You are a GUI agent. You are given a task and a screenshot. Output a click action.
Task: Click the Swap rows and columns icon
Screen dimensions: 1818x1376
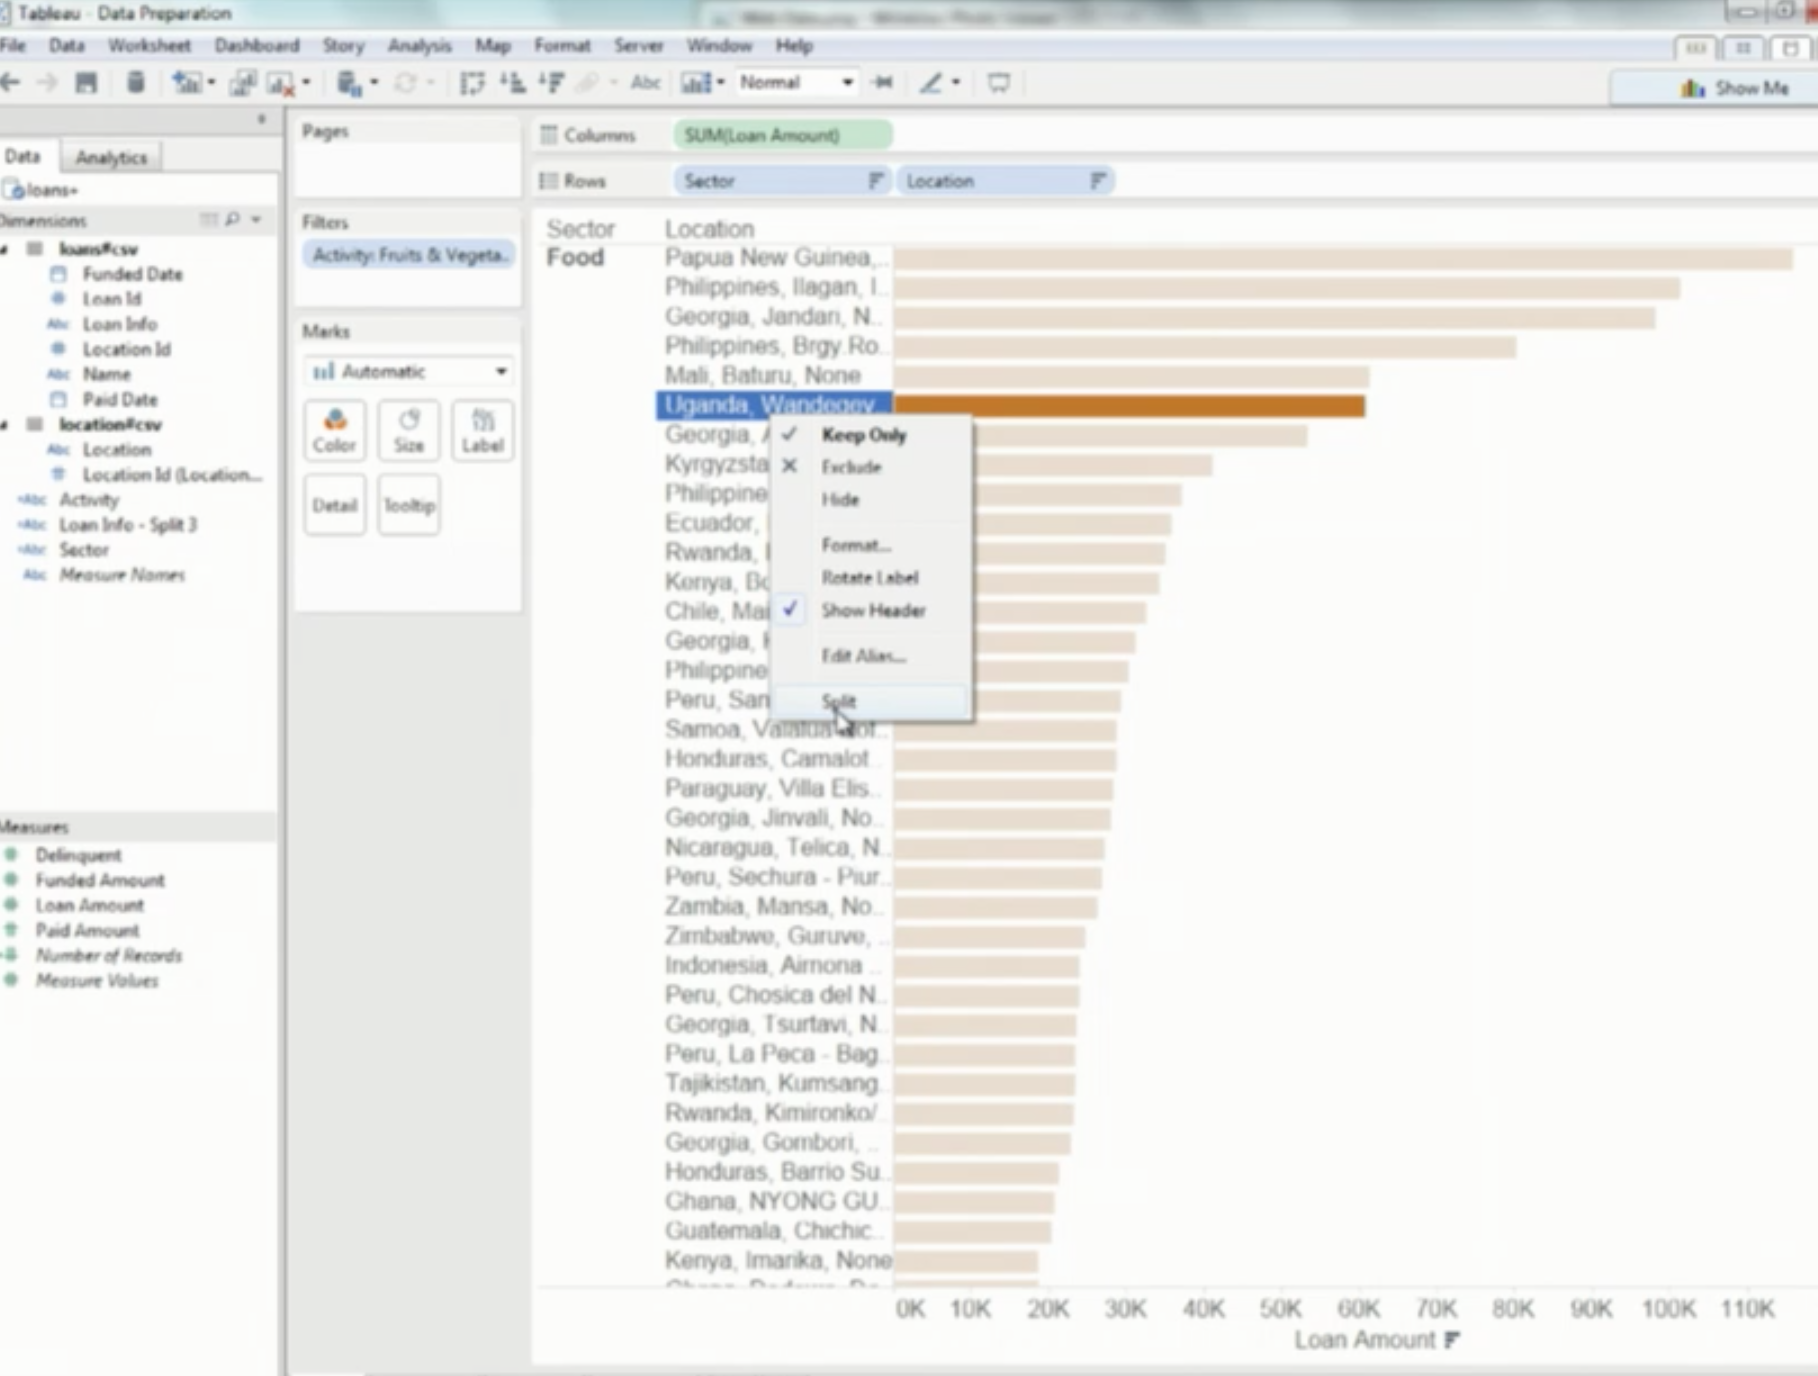[471, 83]
